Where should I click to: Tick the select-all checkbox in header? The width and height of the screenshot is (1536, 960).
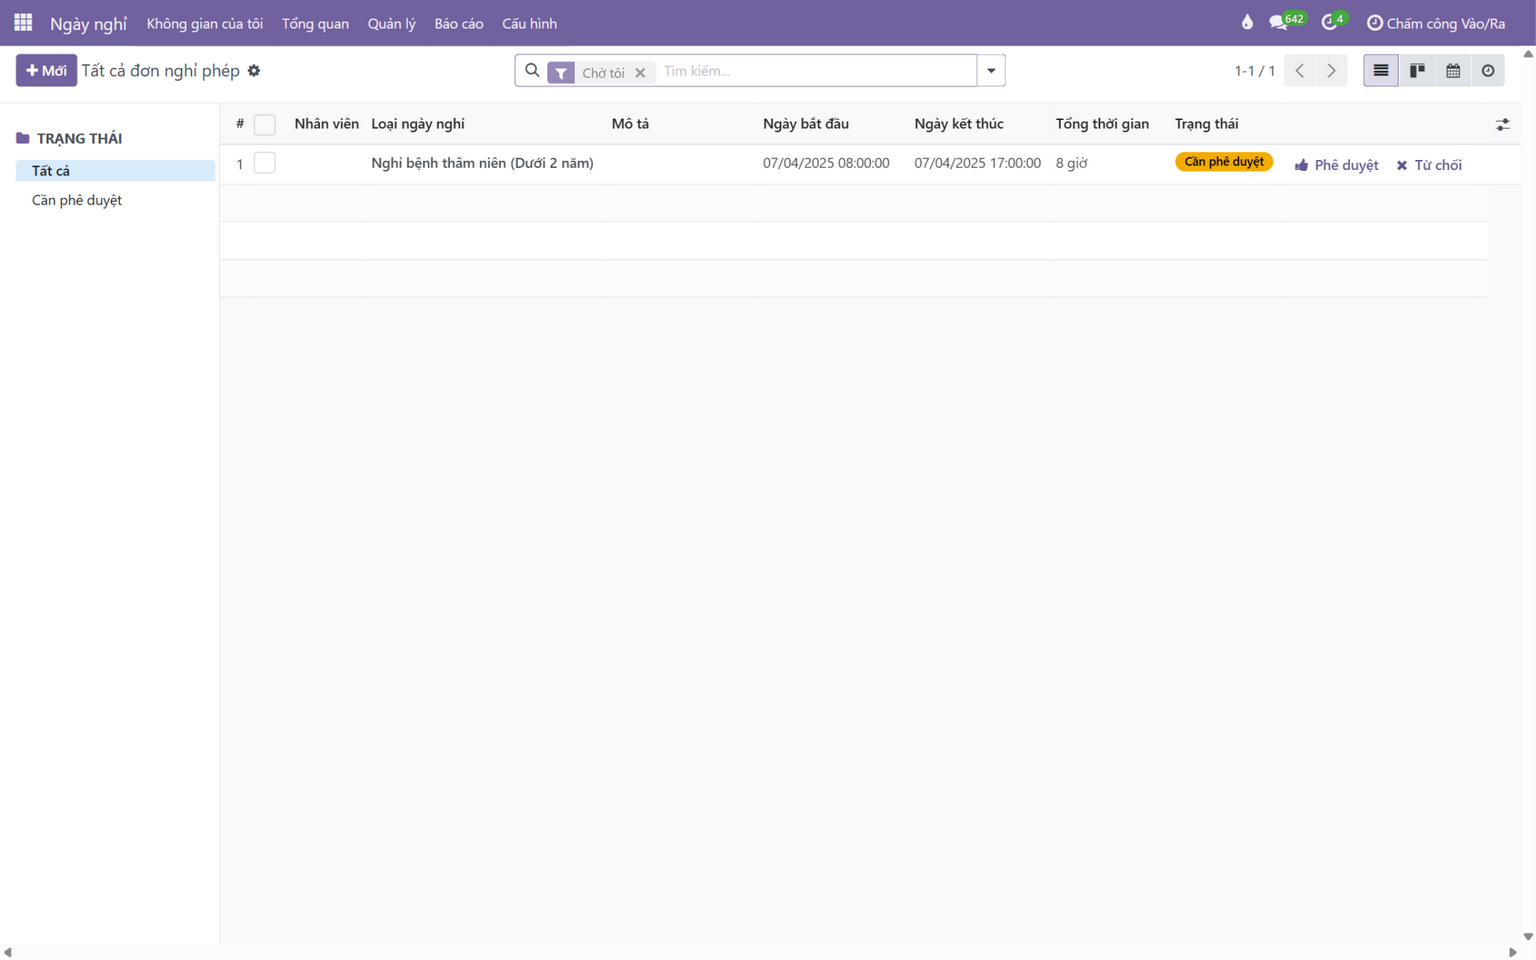(x=265, y=125)
